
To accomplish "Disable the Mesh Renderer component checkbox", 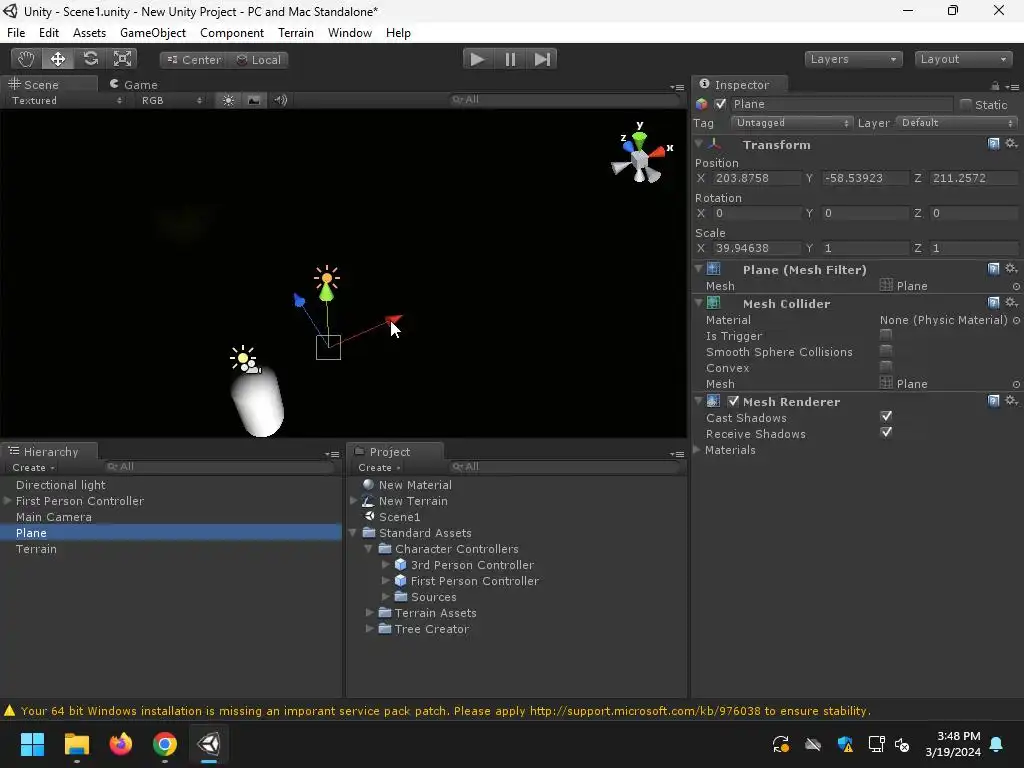I will [x=733, y=402].
